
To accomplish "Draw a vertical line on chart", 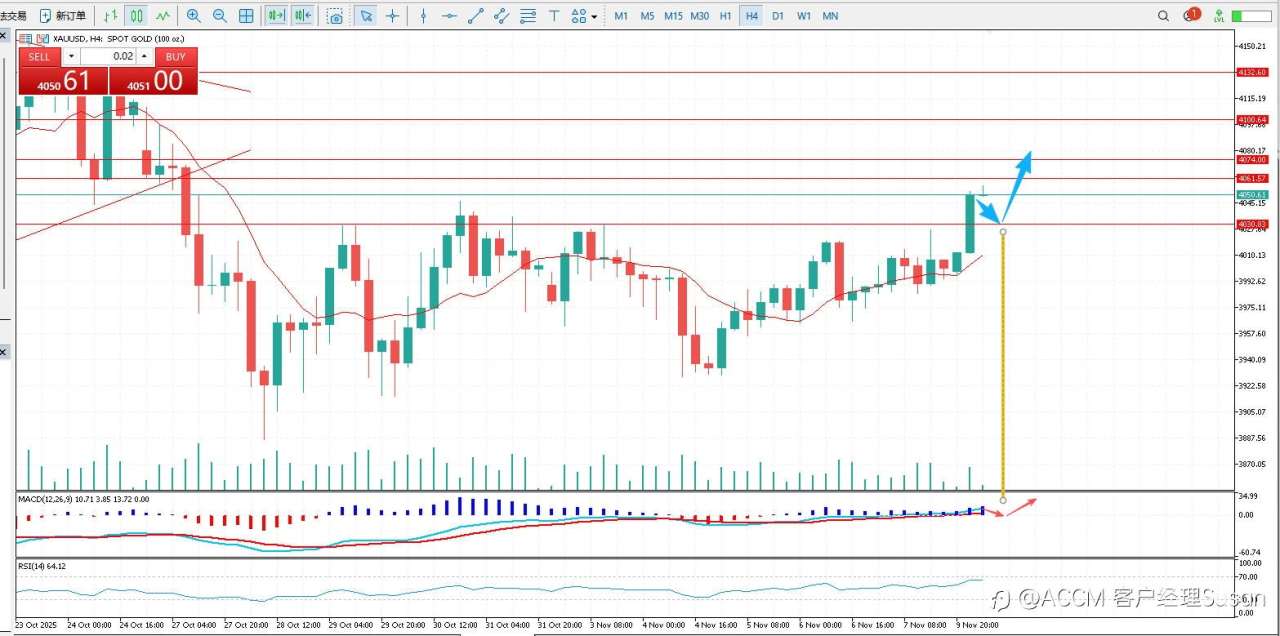I will (x=424, y=16).
